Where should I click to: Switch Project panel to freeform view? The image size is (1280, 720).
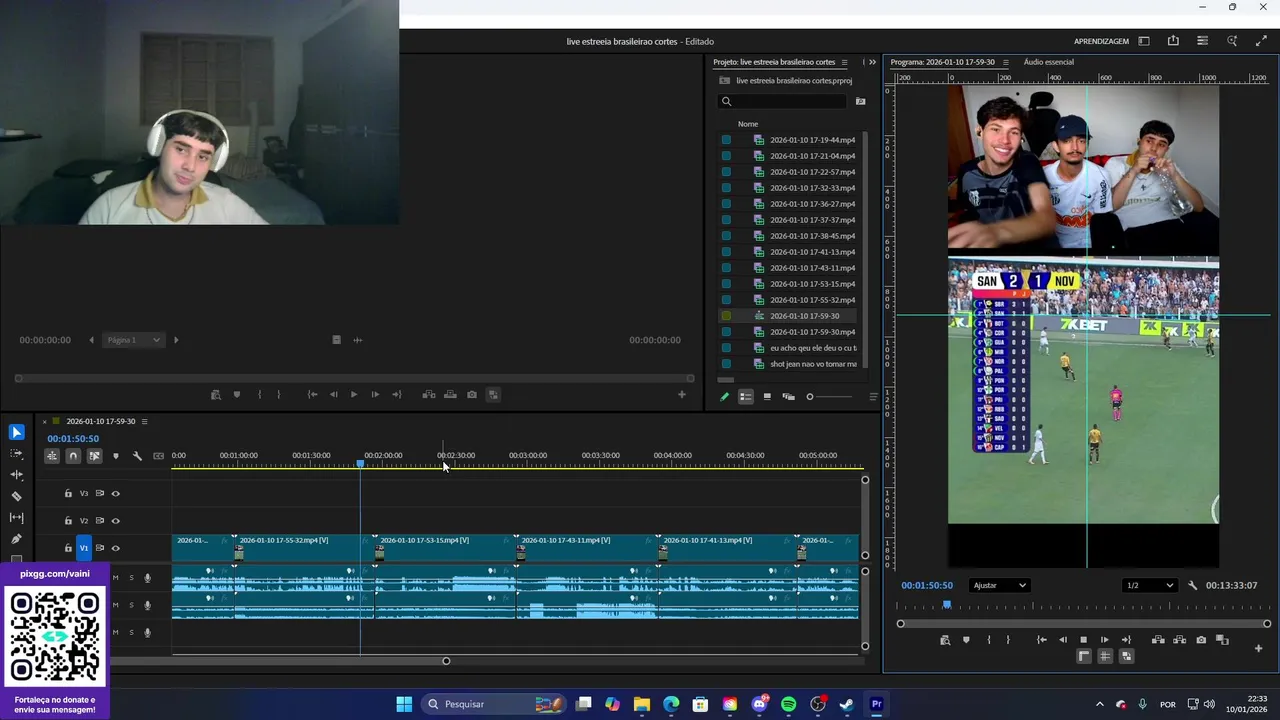tap(788, 396)
